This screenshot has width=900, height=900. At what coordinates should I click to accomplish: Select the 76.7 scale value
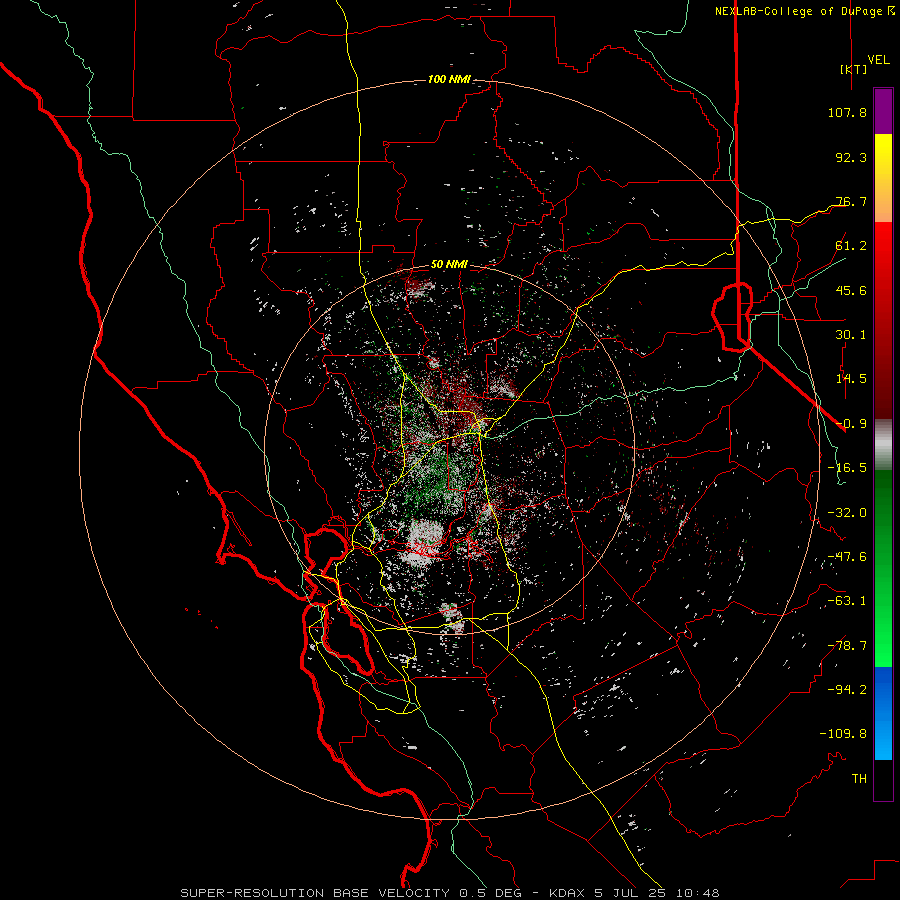(x=851, y=201)
